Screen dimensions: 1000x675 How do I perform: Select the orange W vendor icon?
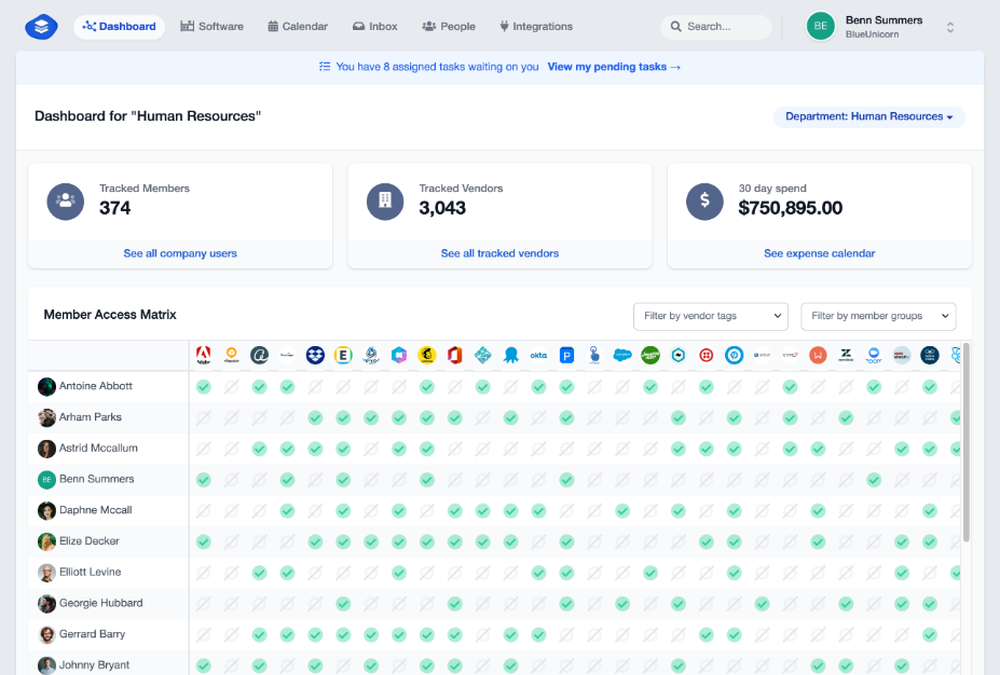(x=818, y=355)
